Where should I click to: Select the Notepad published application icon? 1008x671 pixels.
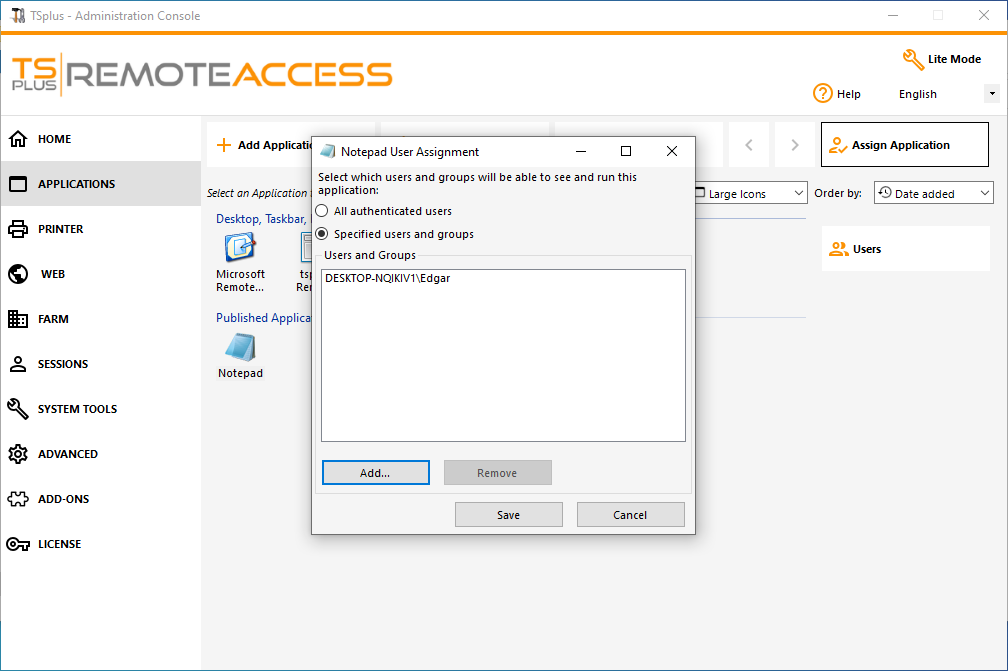coord(240,352)
